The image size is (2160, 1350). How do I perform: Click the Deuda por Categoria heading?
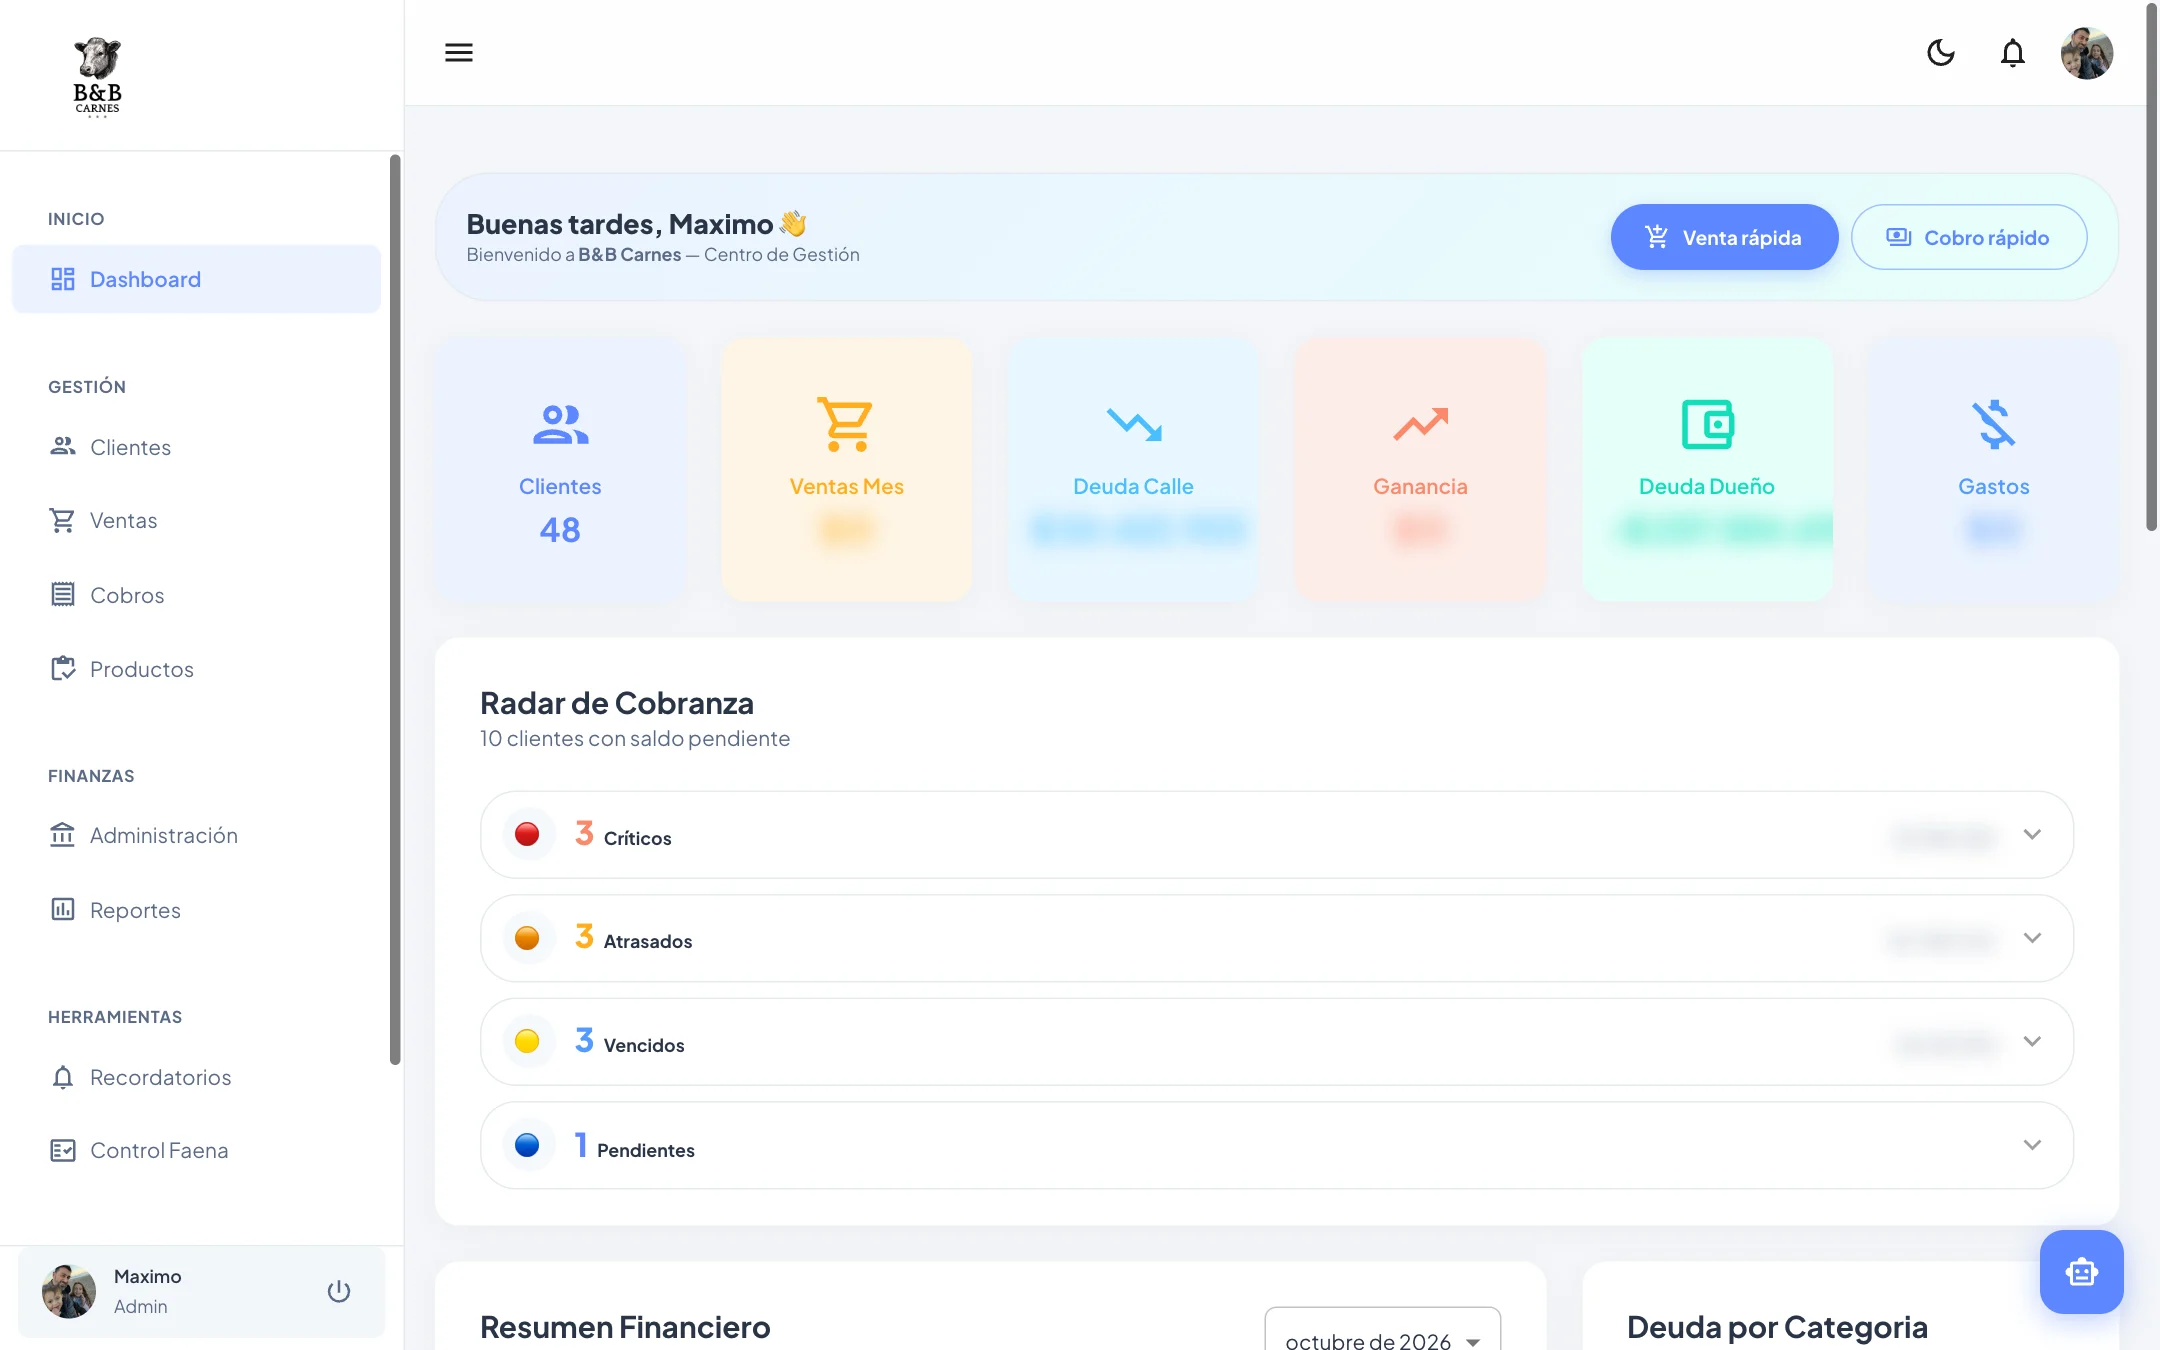[1777, 1327]
